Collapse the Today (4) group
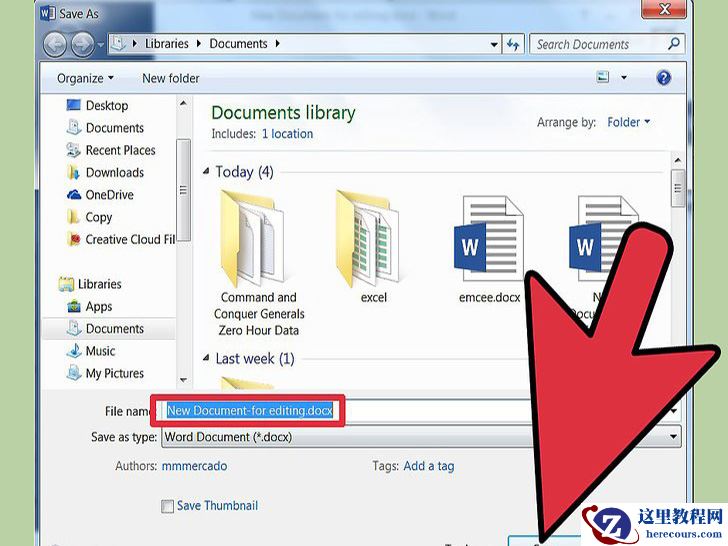Screen dimensions: 728x546 (206, 172)
